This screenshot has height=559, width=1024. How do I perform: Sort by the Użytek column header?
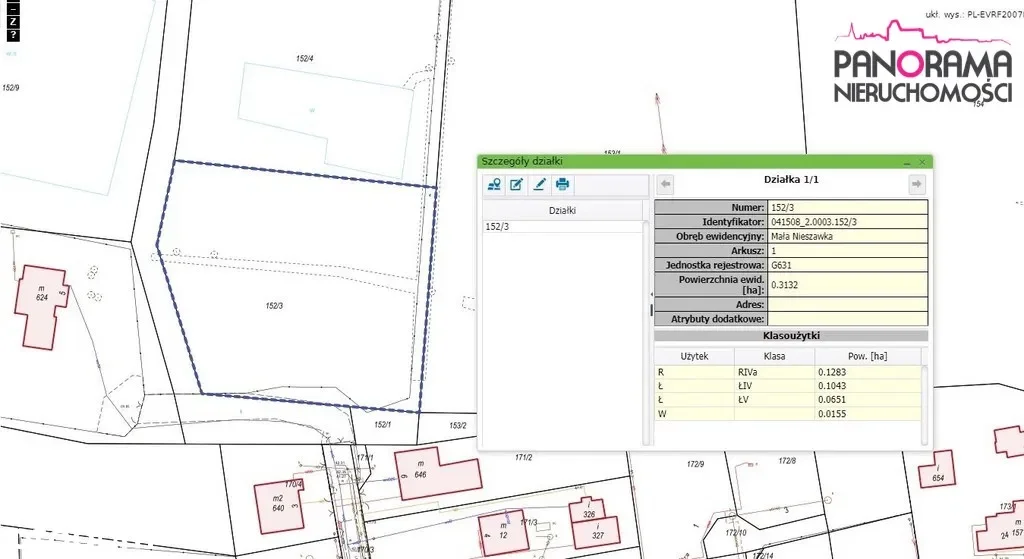point(694,356)
